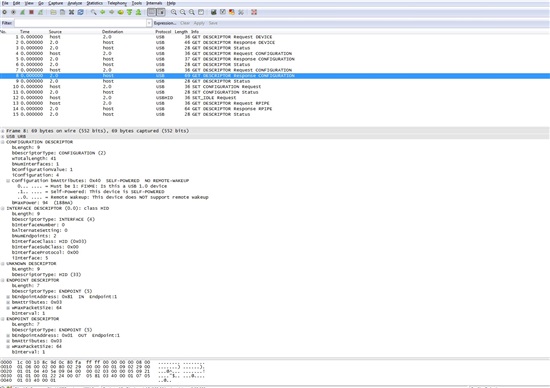Expand the Frame 8 tree node
Viewport: 550px width, 388px height.
pos(3,131)
